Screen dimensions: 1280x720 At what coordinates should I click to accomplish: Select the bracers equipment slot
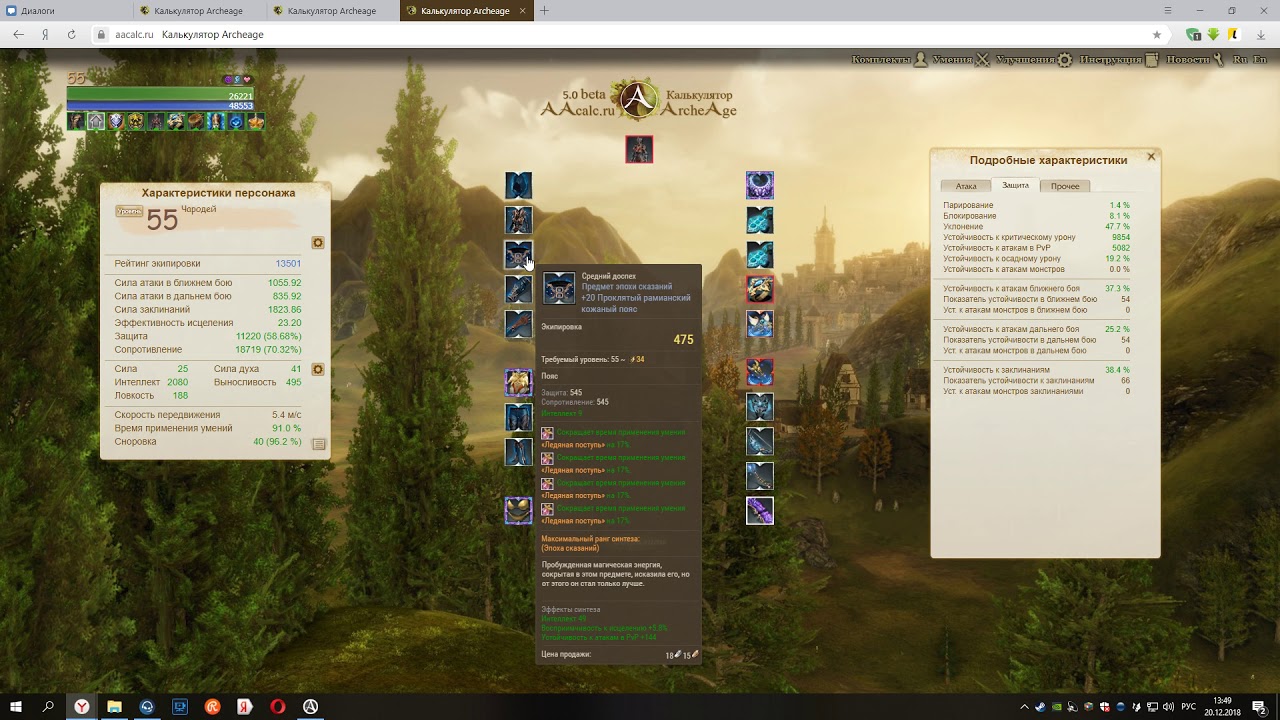518,290
